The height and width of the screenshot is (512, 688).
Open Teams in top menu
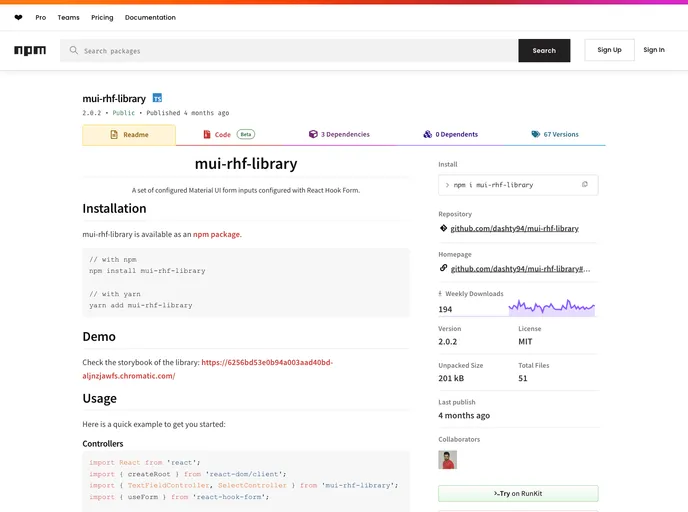(x=68, y=18)
